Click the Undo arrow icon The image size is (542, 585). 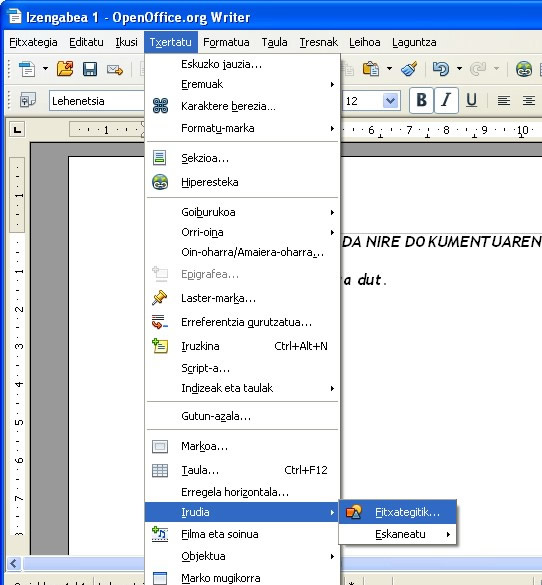pos(441,69)
